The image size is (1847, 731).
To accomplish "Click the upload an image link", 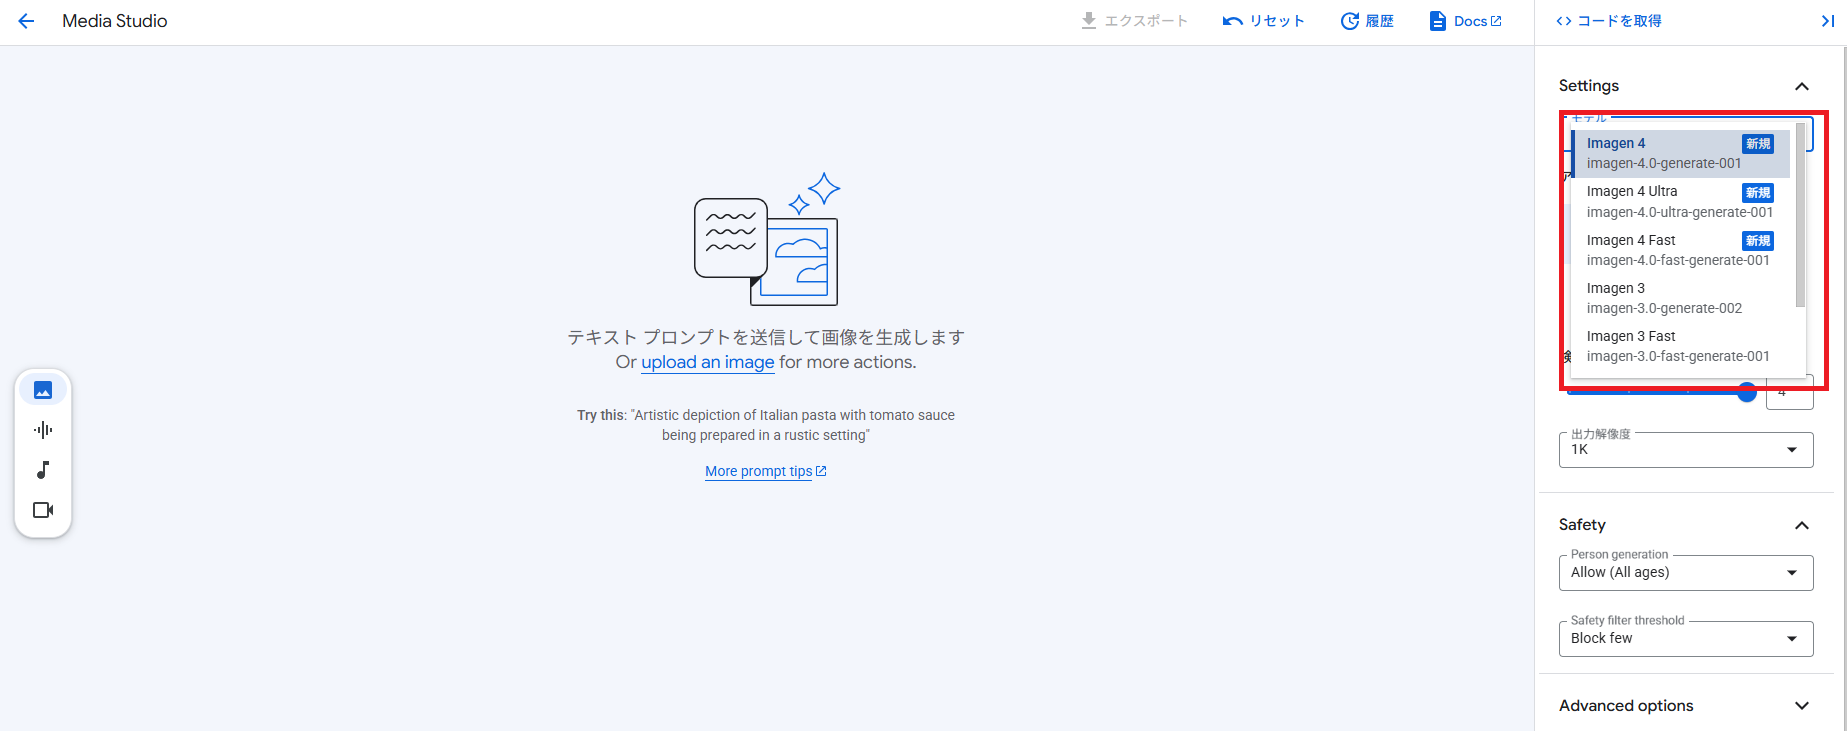I will coord(708,362).
